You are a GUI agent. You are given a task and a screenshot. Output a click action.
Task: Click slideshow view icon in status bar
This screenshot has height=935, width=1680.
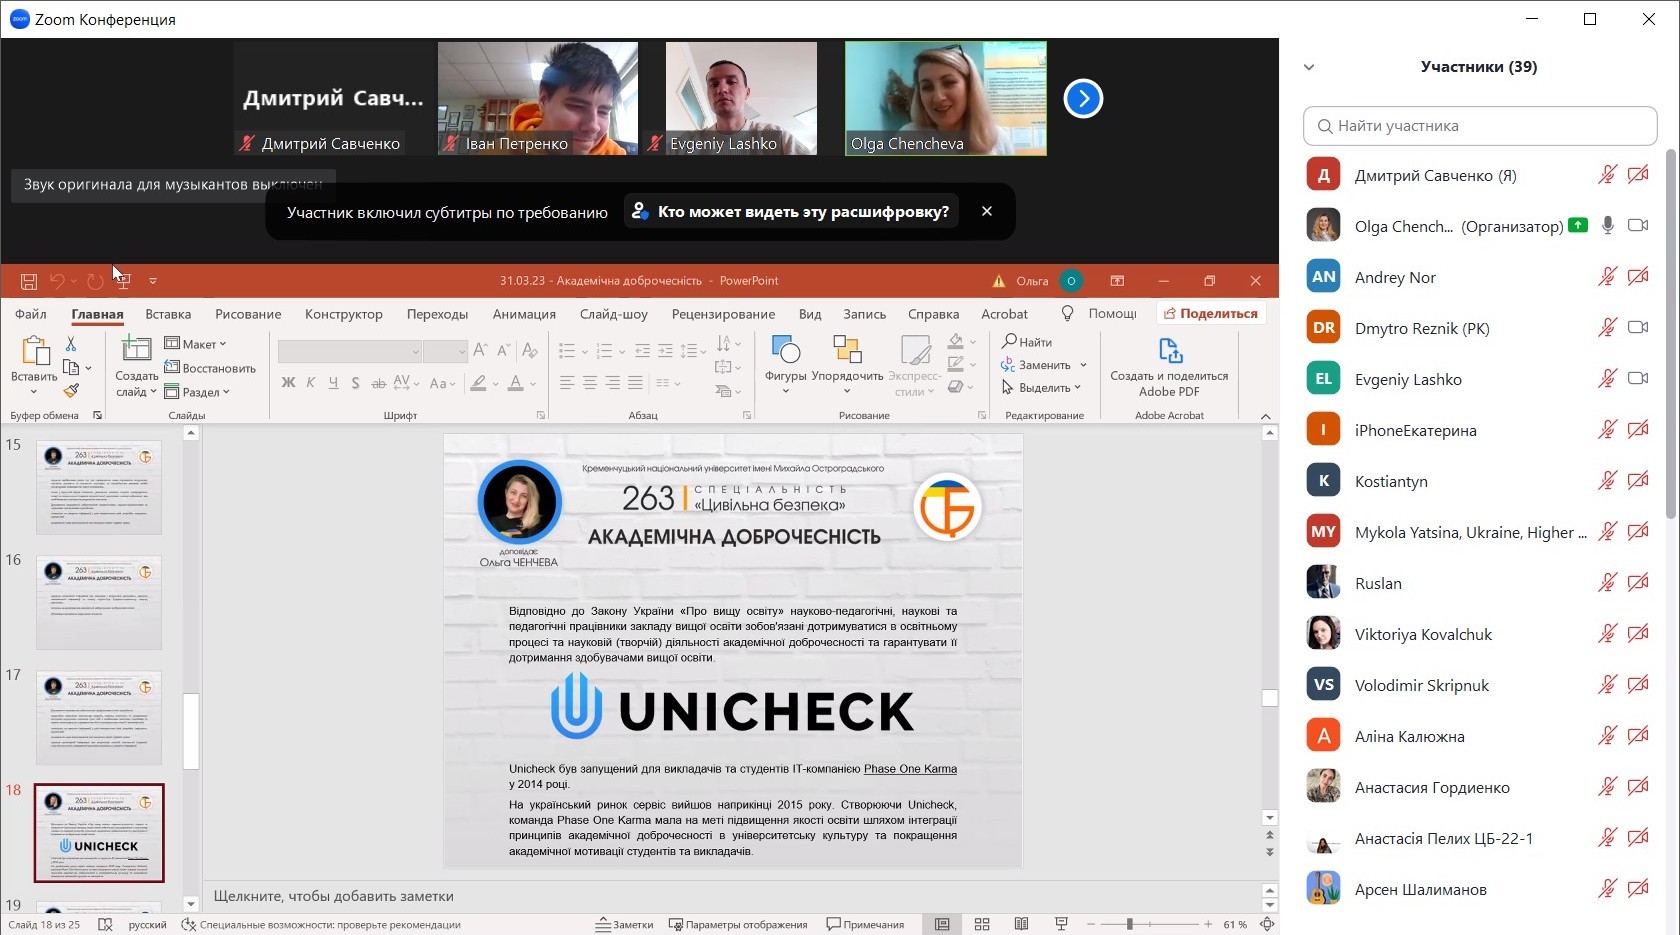pyautogui.click(x=1061, y=924)
